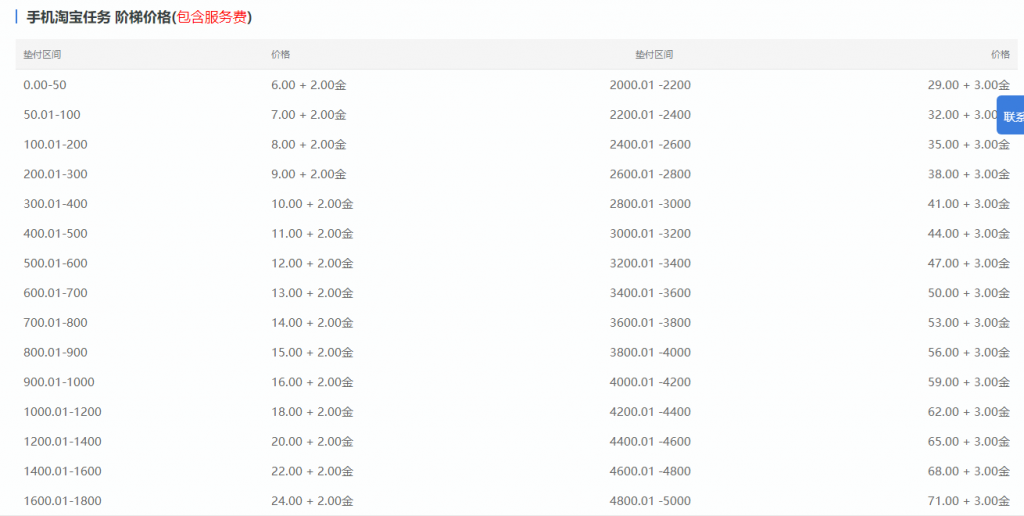1024x516 pixels.
Task: Select the 3000.01 -3200 range cell
Action: point(650,234)
